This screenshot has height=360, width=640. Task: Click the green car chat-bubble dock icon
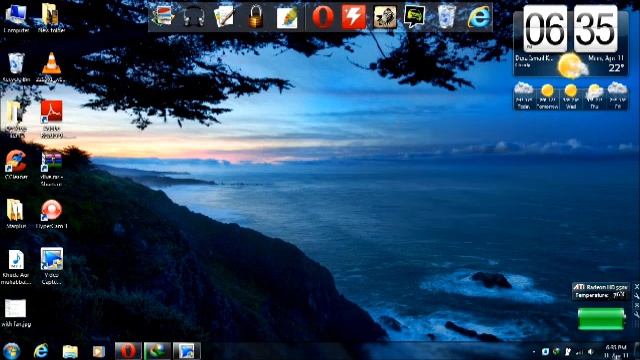[x=415, y=17]
